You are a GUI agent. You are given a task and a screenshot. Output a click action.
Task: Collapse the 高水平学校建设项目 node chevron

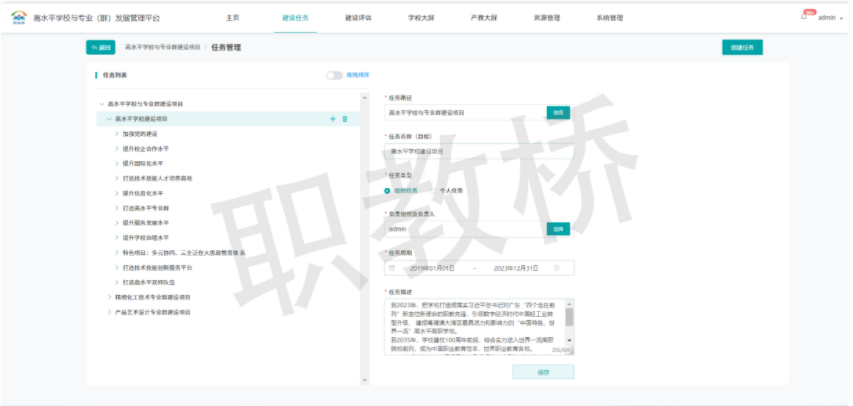click(x=109, y=119)
